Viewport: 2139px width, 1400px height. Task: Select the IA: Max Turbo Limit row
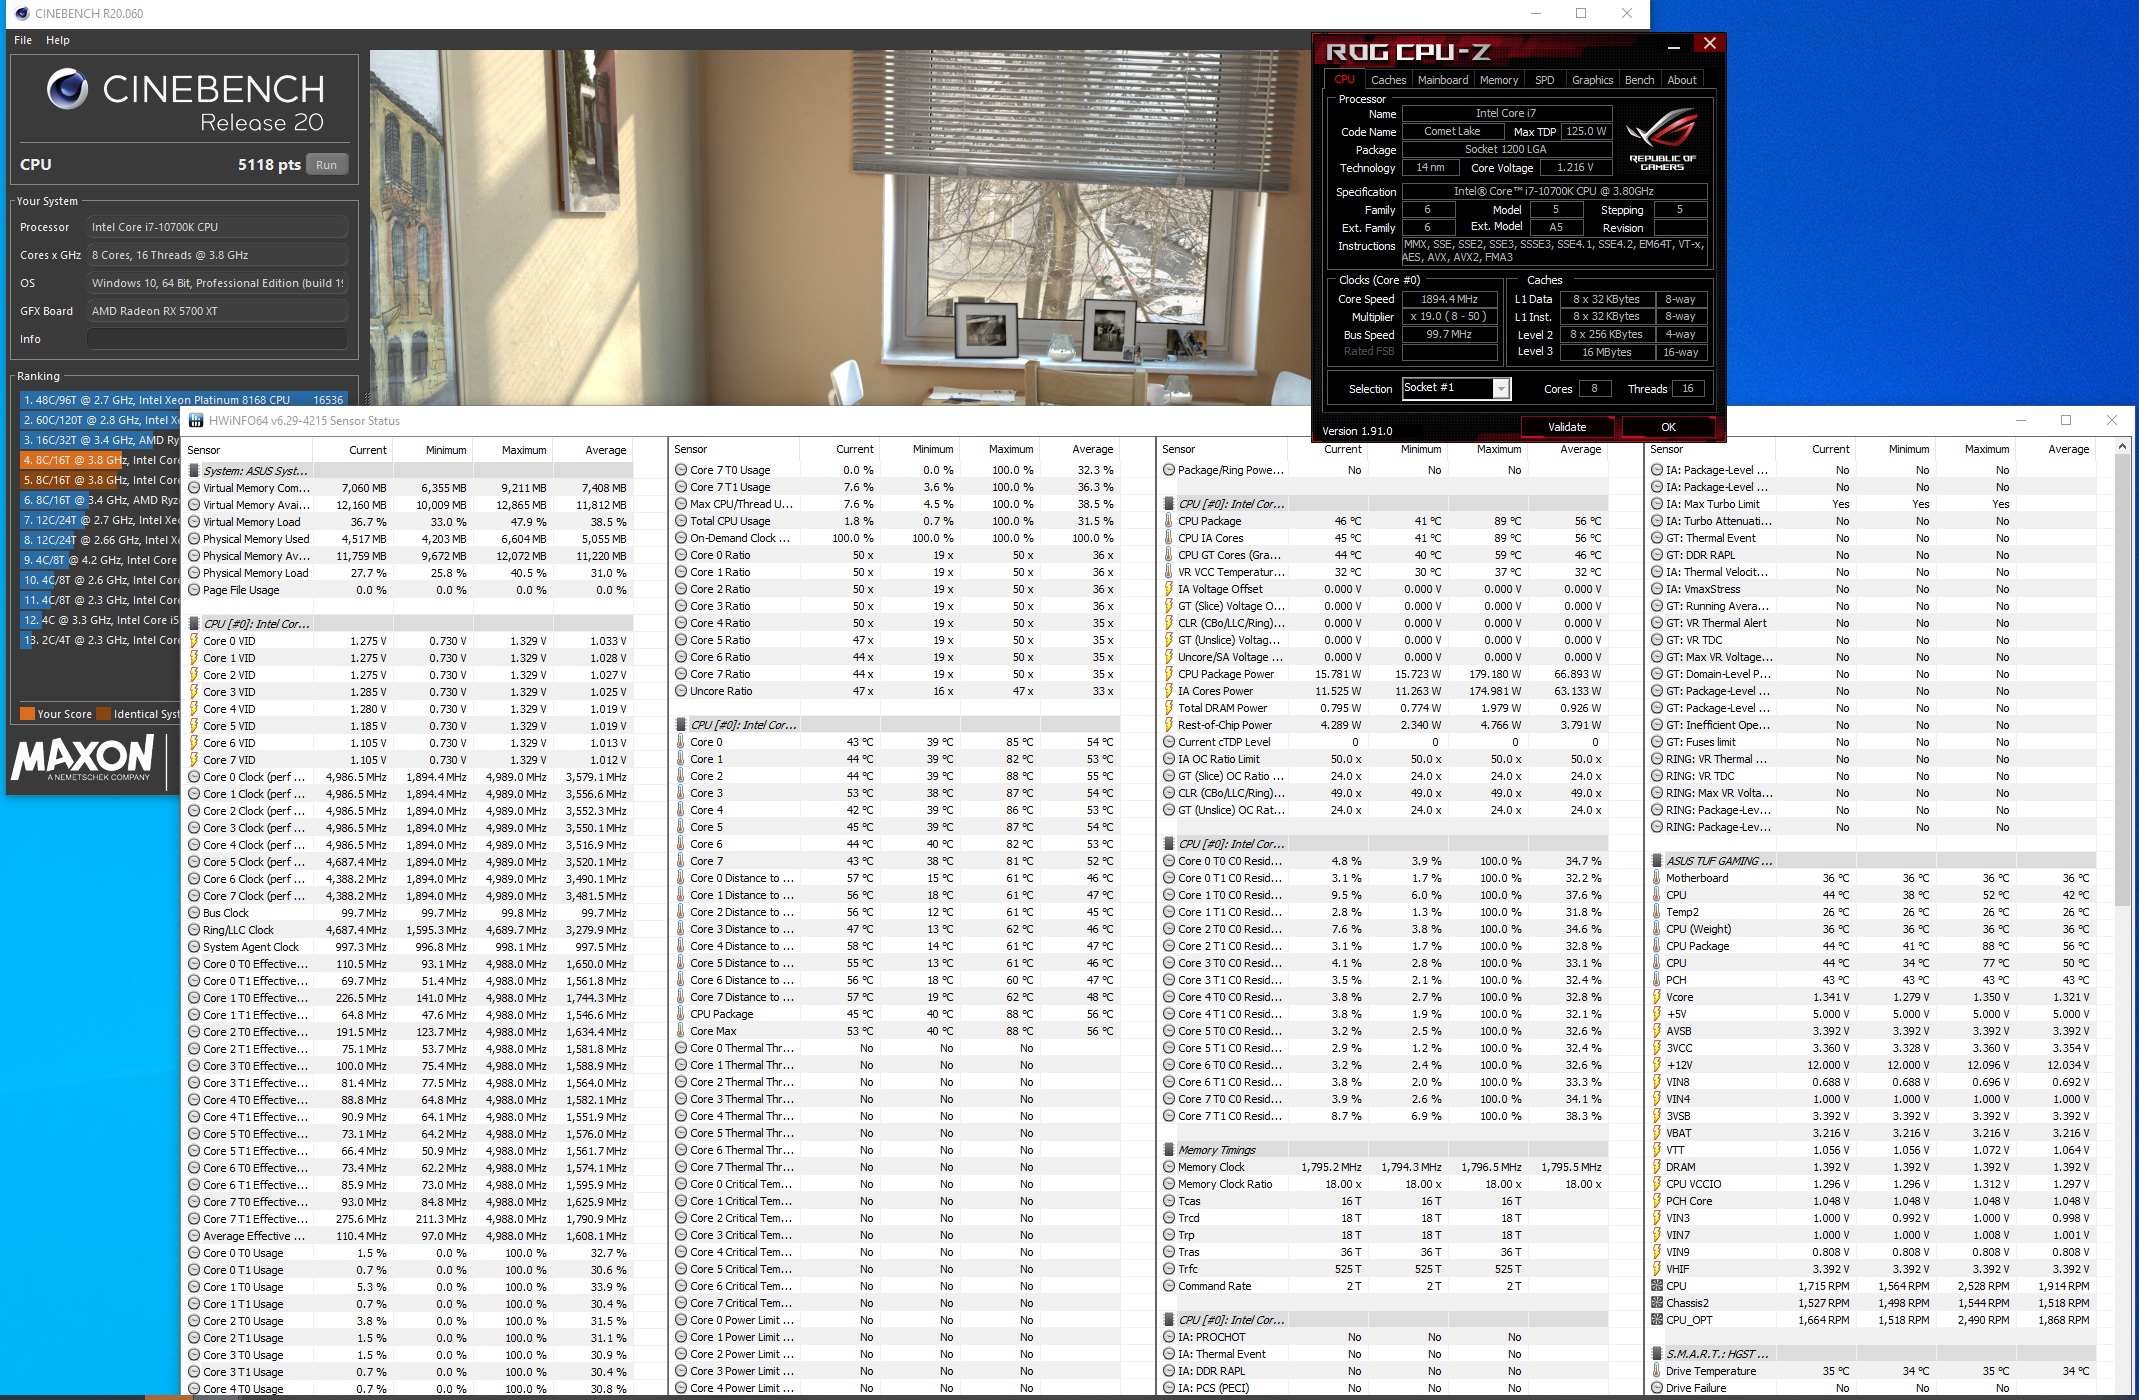(1872, 504)
